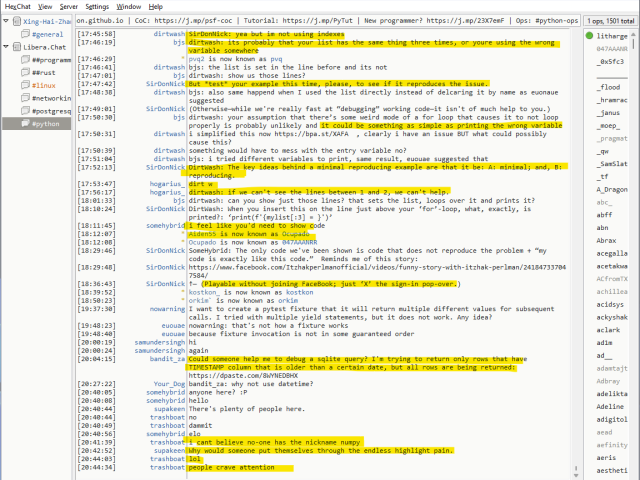
Task: Click the chat scrollbar down arrow
Action: 576,476
